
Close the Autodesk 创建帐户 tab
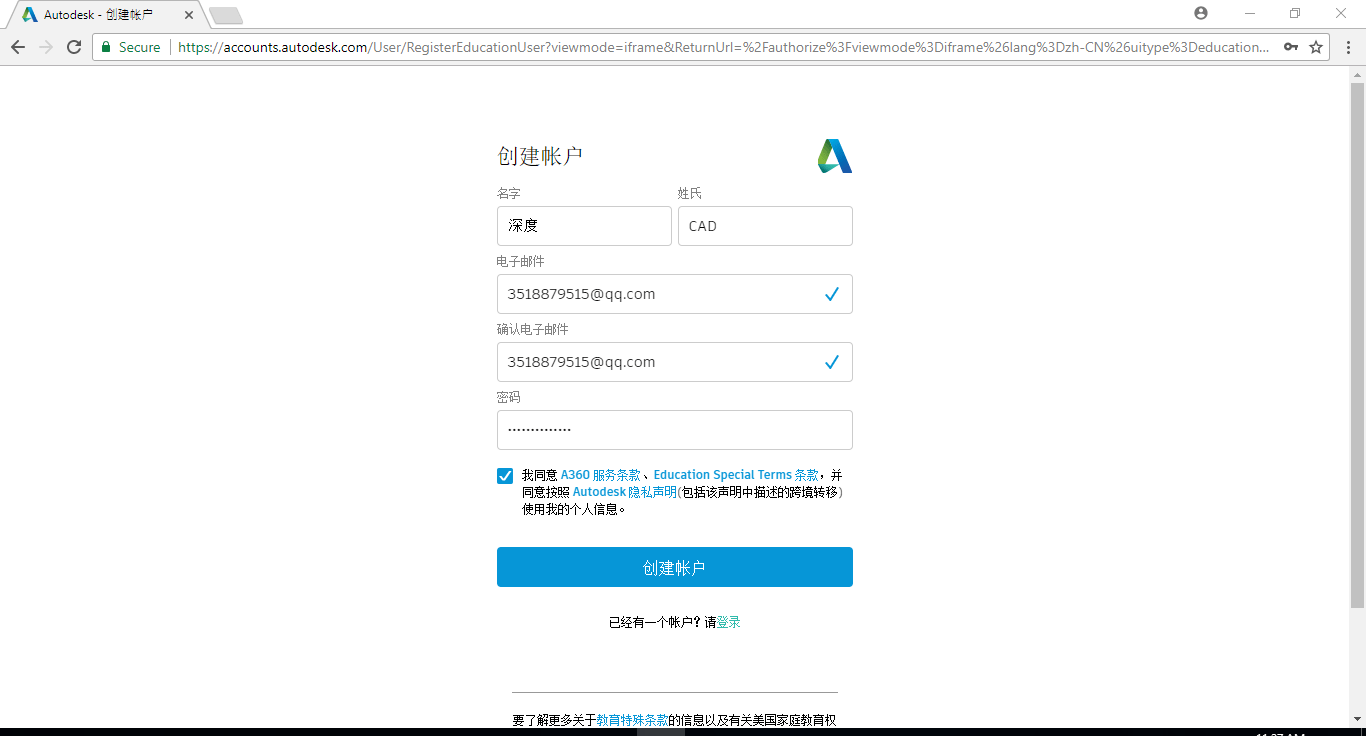coord(189,15)
